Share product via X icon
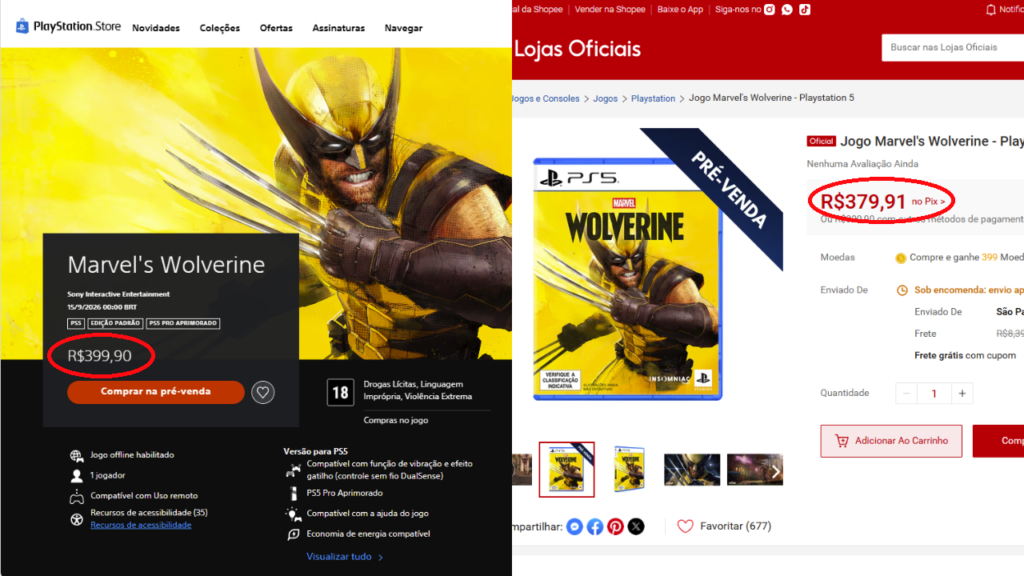This screenshot has height=576, width=1024. tap(636, 526)
